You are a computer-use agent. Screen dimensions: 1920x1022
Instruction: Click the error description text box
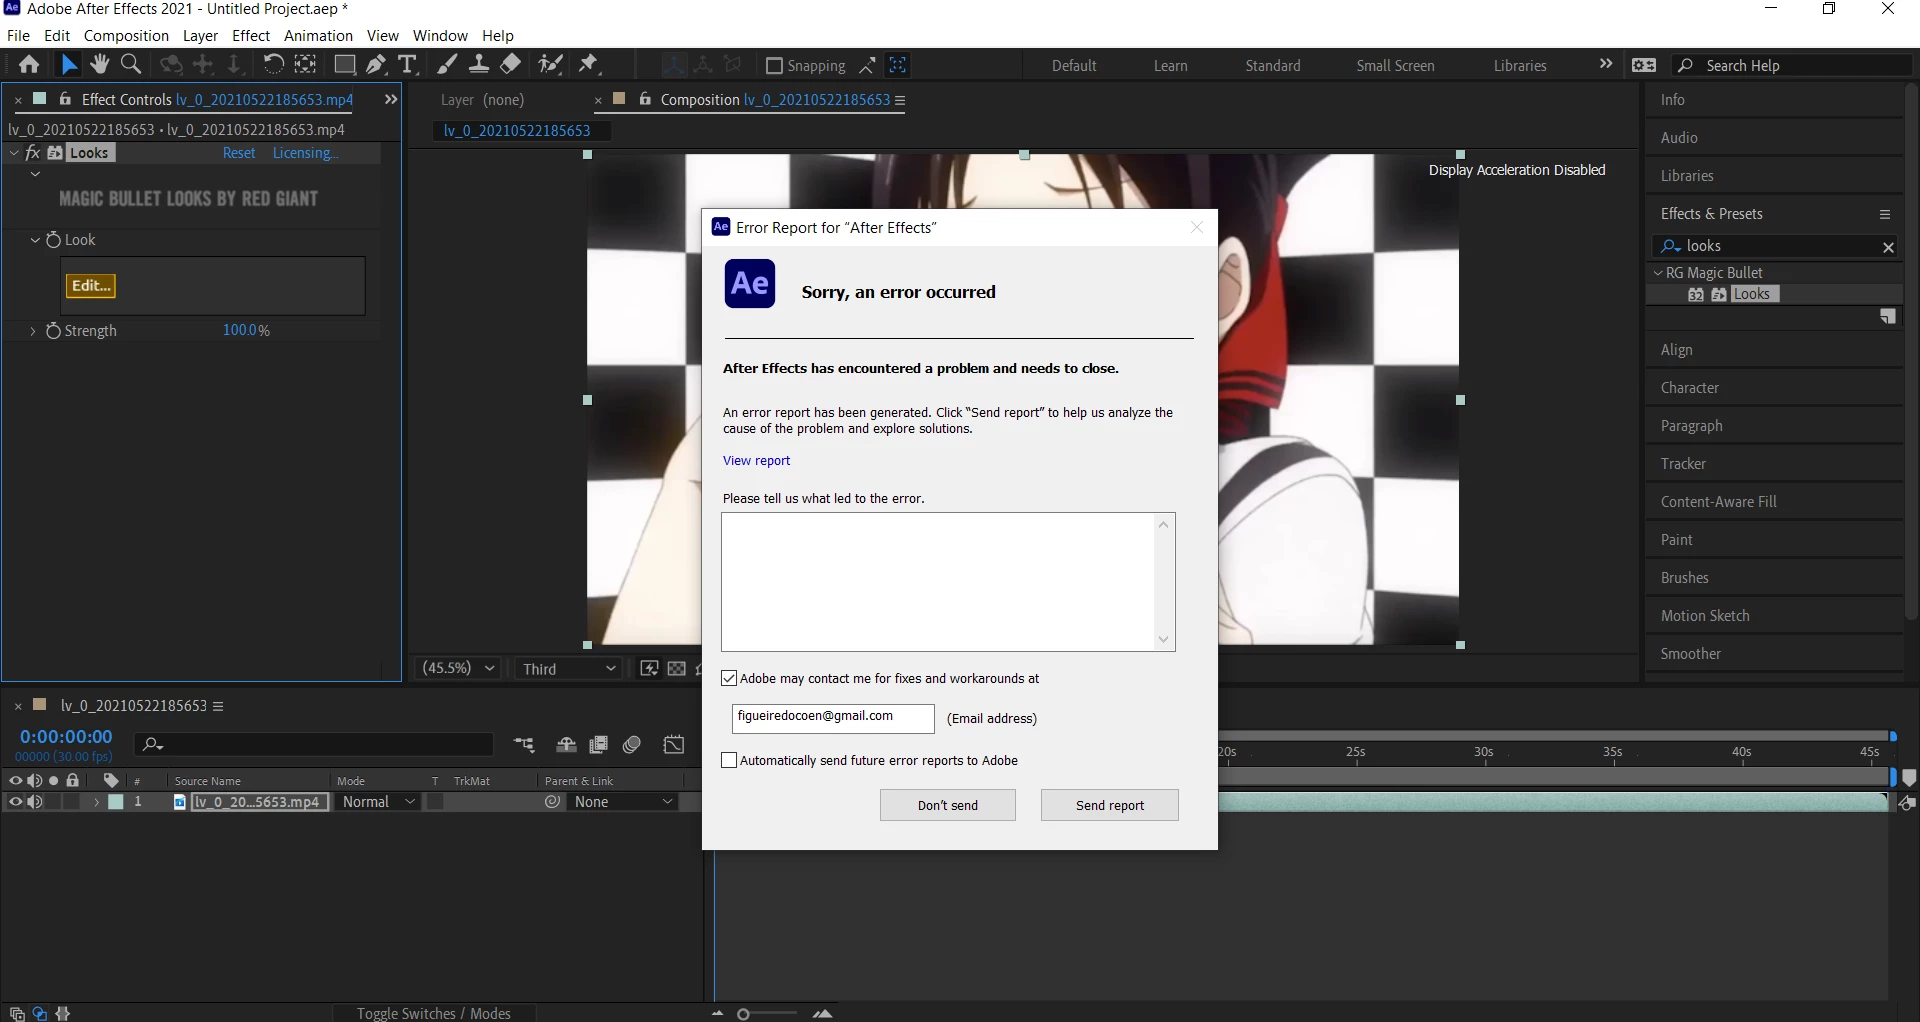[948, 582]
